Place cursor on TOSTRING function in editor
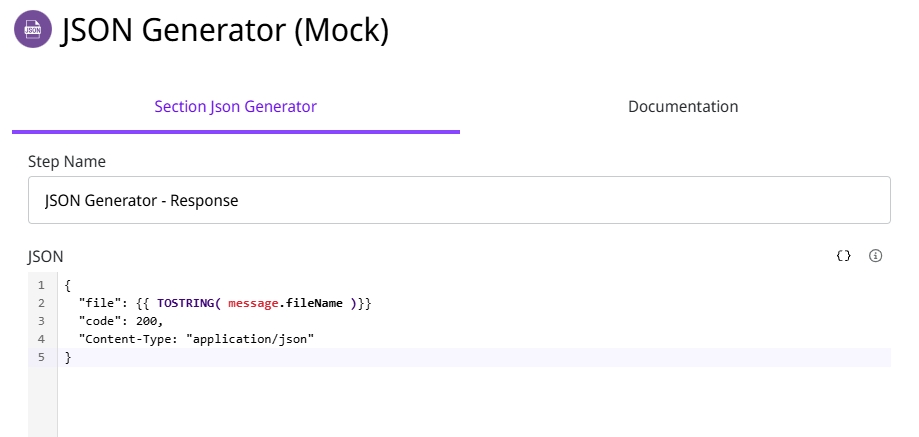Screen dimensions: 919x437 pos(190,303)
